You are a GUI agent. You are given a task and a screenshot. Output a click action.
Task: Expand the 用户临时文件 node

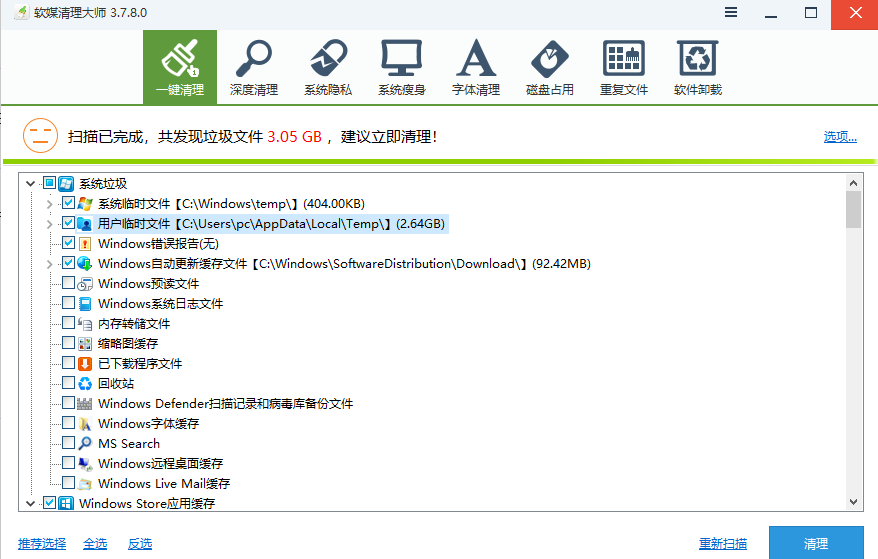(49, 224)
